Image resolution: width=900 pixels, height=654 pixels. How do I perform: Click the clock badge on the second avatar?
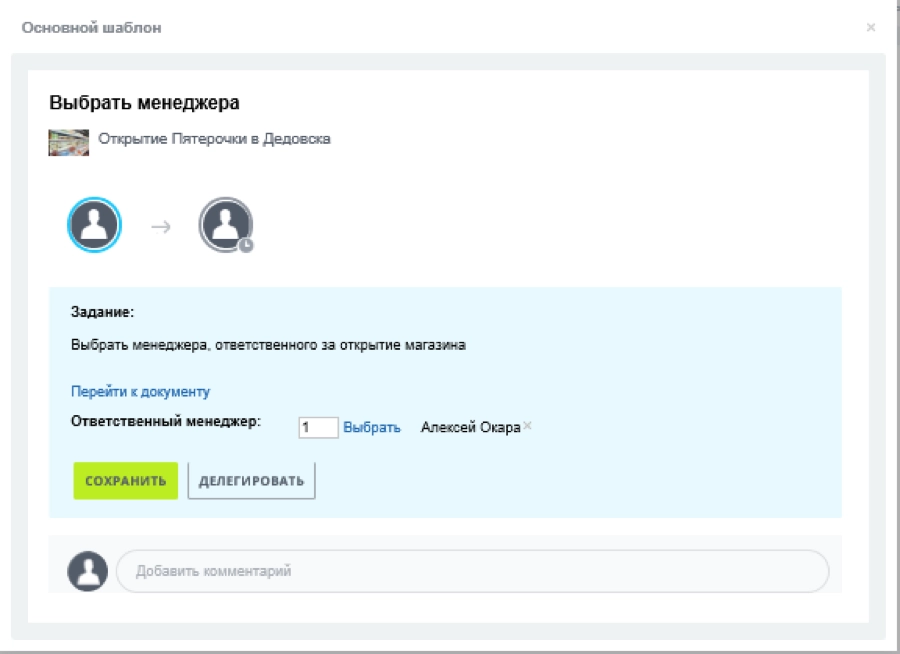point(246,244)
